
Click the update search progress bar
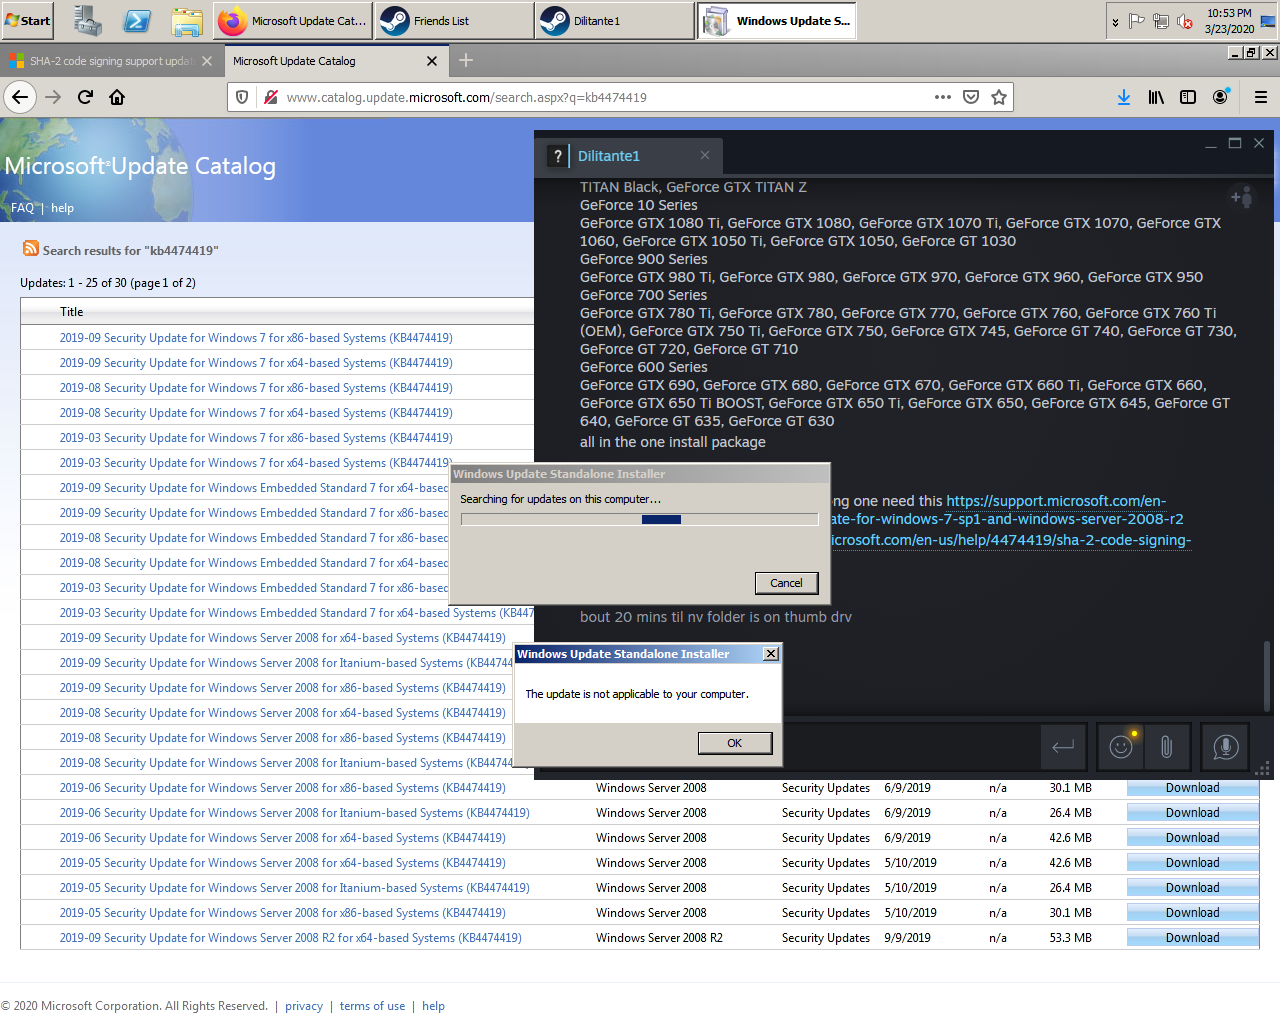pos(640,520)
